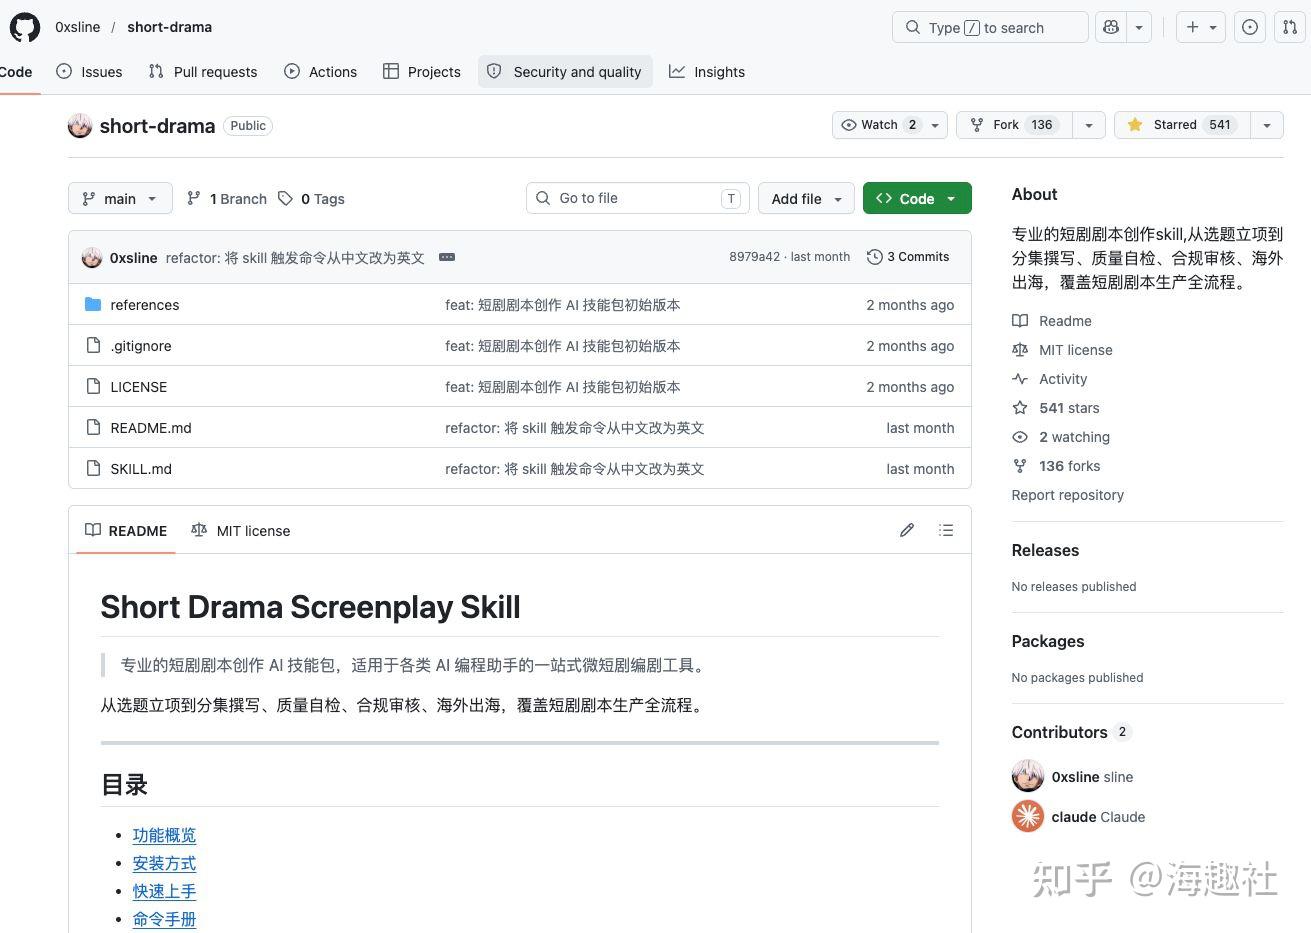Screen dimensions: 1311x933
Task: Open the Fork options dropdown arrow
Action: (x=1088, y=125)
